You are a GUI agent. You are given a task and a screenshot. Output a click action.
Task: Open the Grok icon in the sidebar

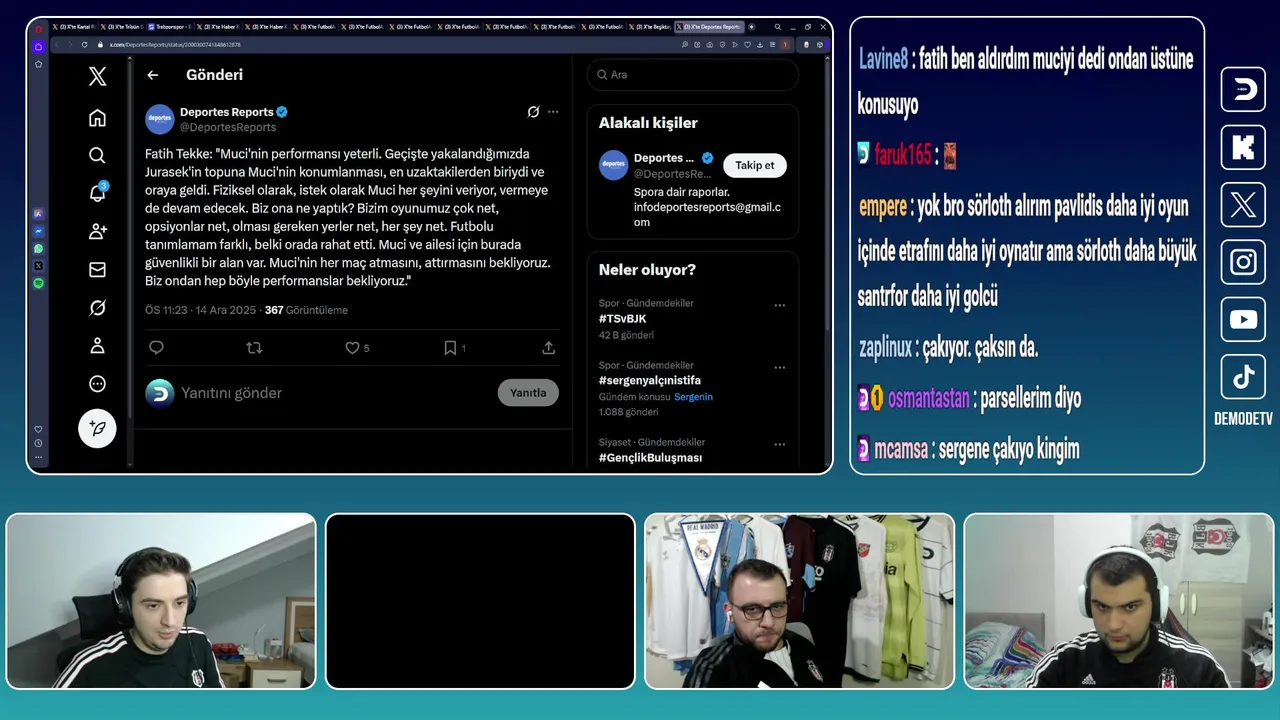coord(97,308)
